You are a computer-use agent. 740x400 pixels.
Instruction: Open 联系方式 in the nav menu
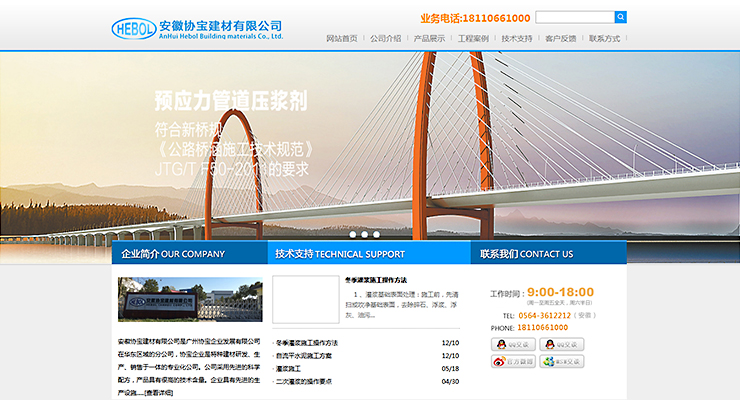[x=605, y=38]
